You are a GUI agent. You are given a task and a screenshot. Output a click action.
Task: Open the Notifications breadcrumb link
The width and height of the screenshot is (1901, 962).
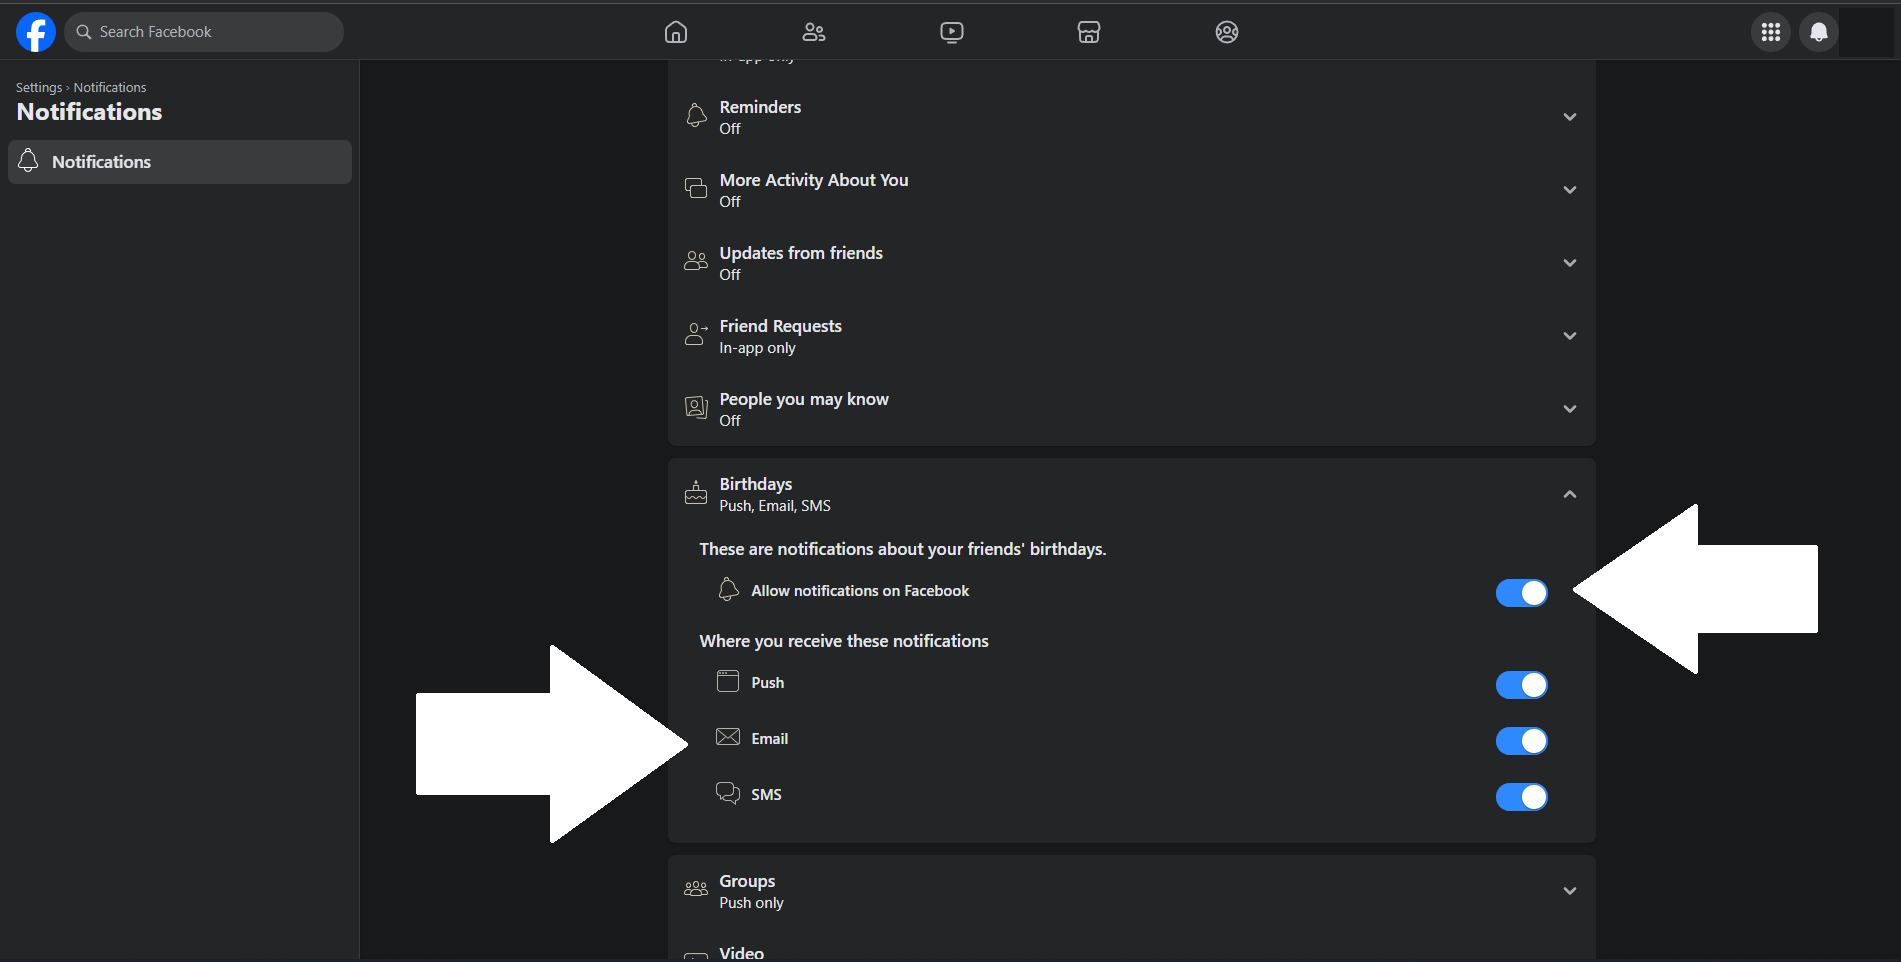[110, 87]
